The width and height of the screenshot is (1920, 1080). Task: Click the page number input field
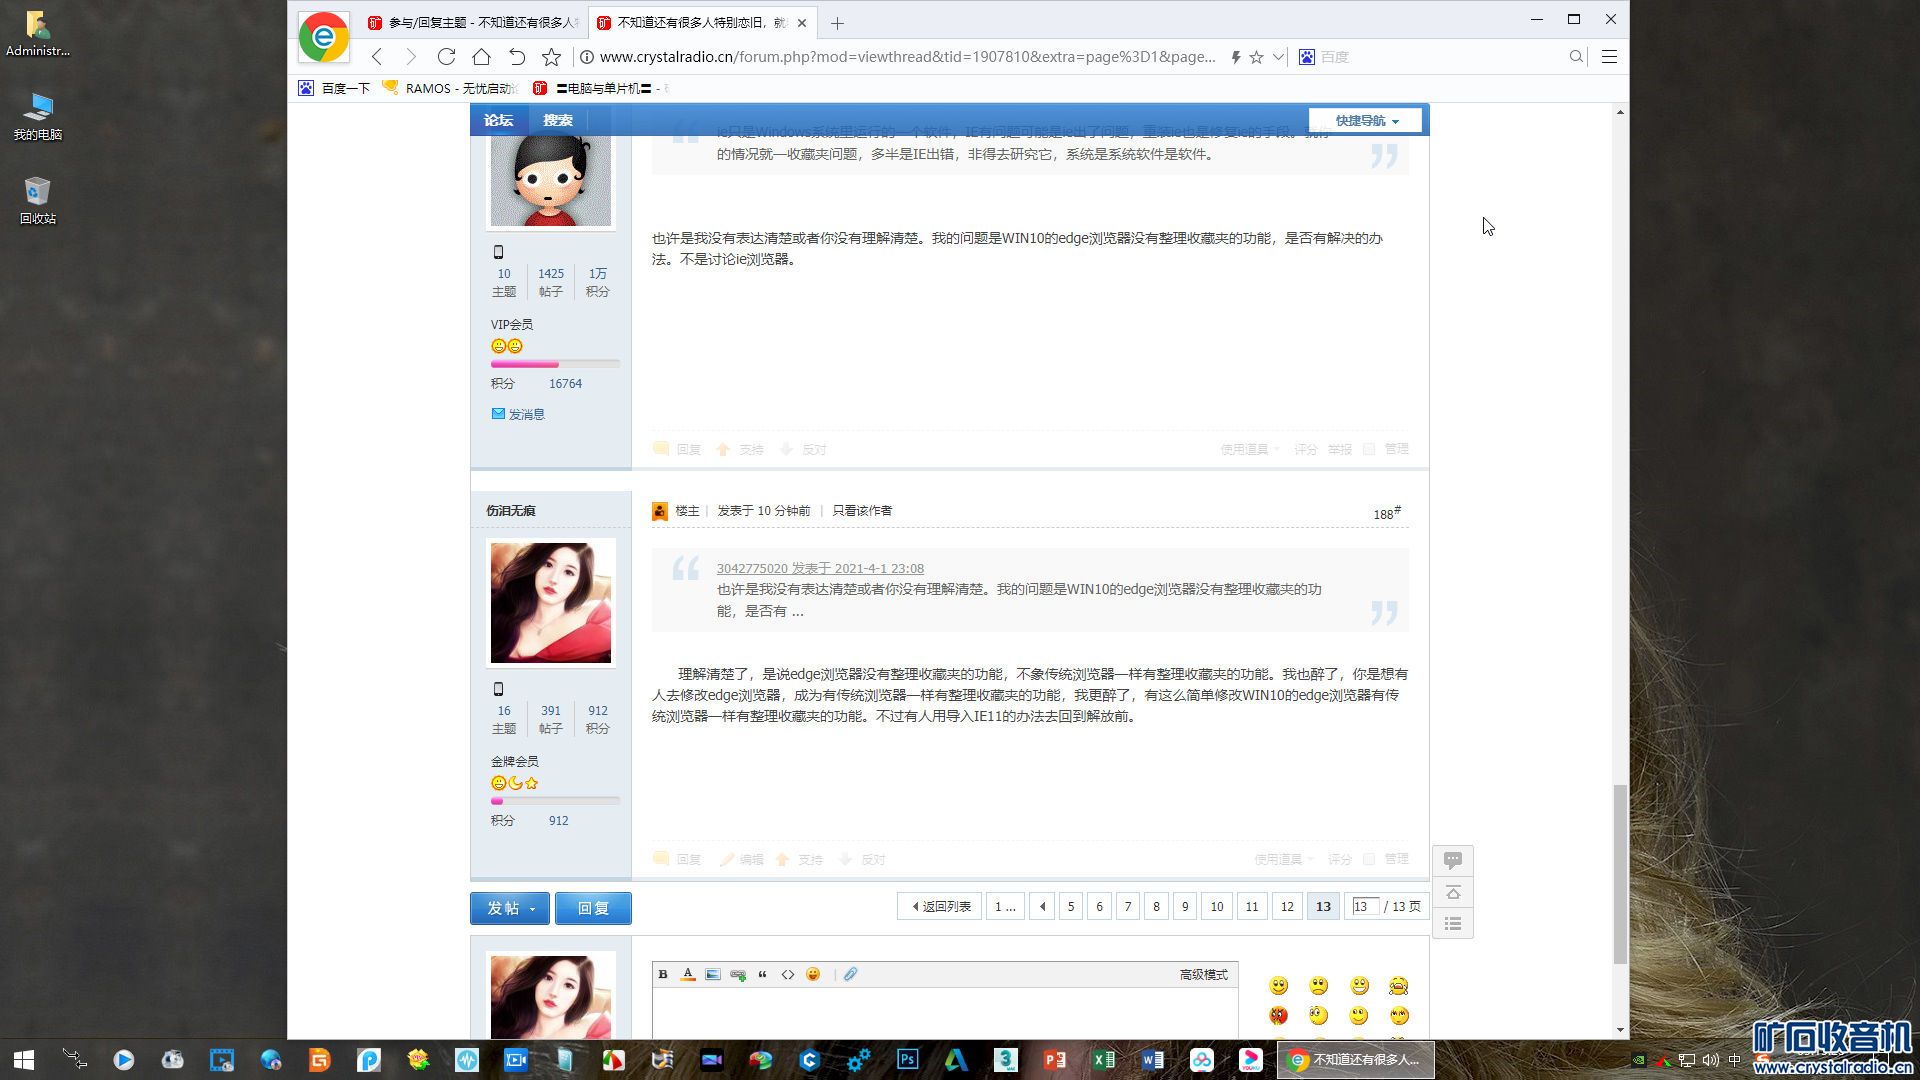point(1364,906)
